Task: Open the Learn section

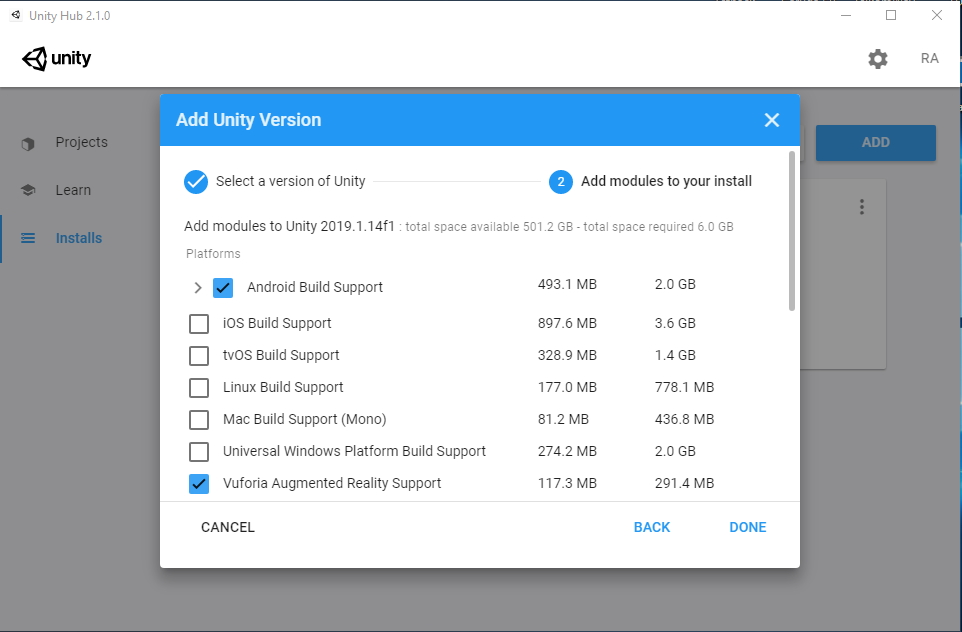Action: pyautogui.click(x=73, y=190)
